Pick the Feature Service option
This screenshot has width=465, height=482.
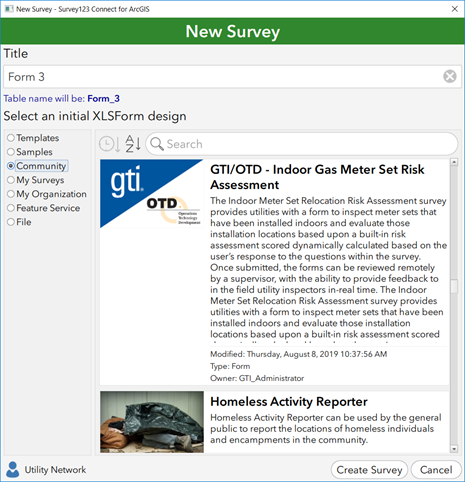coord(43,208)
